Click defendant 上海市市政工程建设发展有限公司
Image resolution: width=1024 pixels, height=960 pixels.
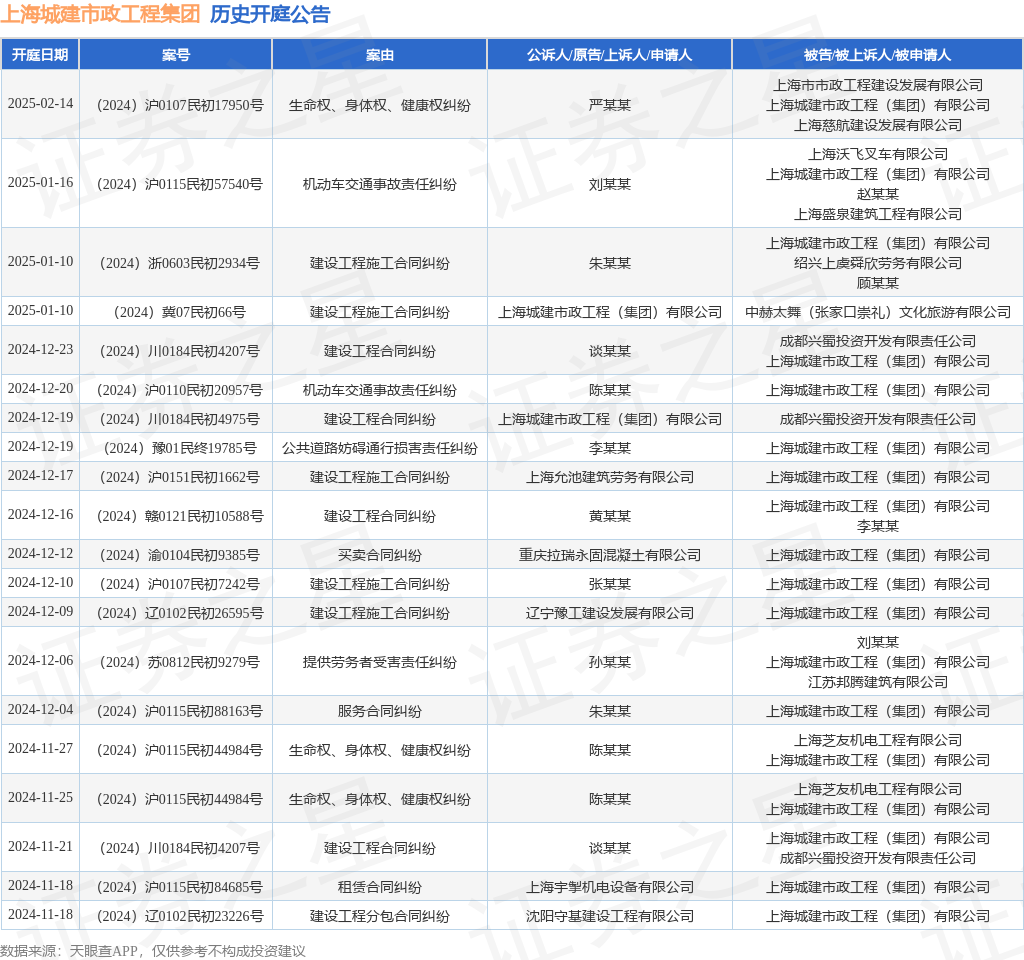(x=878, y=86)
